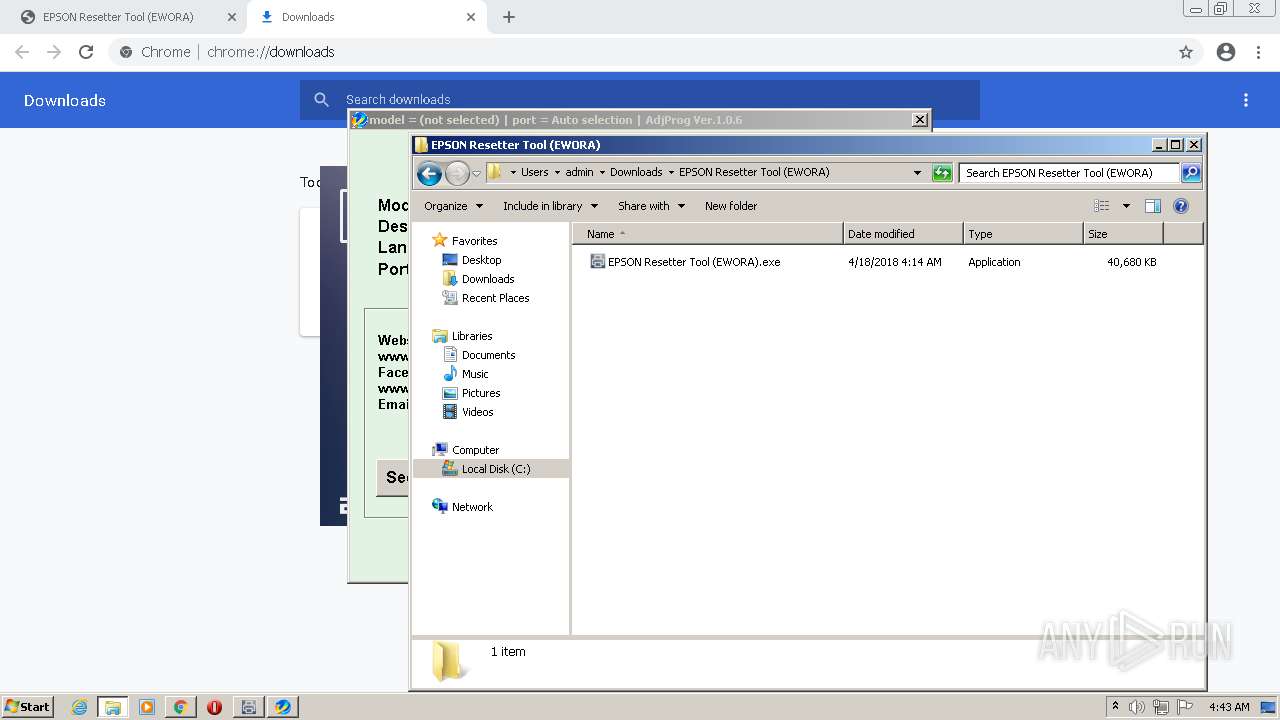Open the Chrome profile icon

pos(1226,52)
